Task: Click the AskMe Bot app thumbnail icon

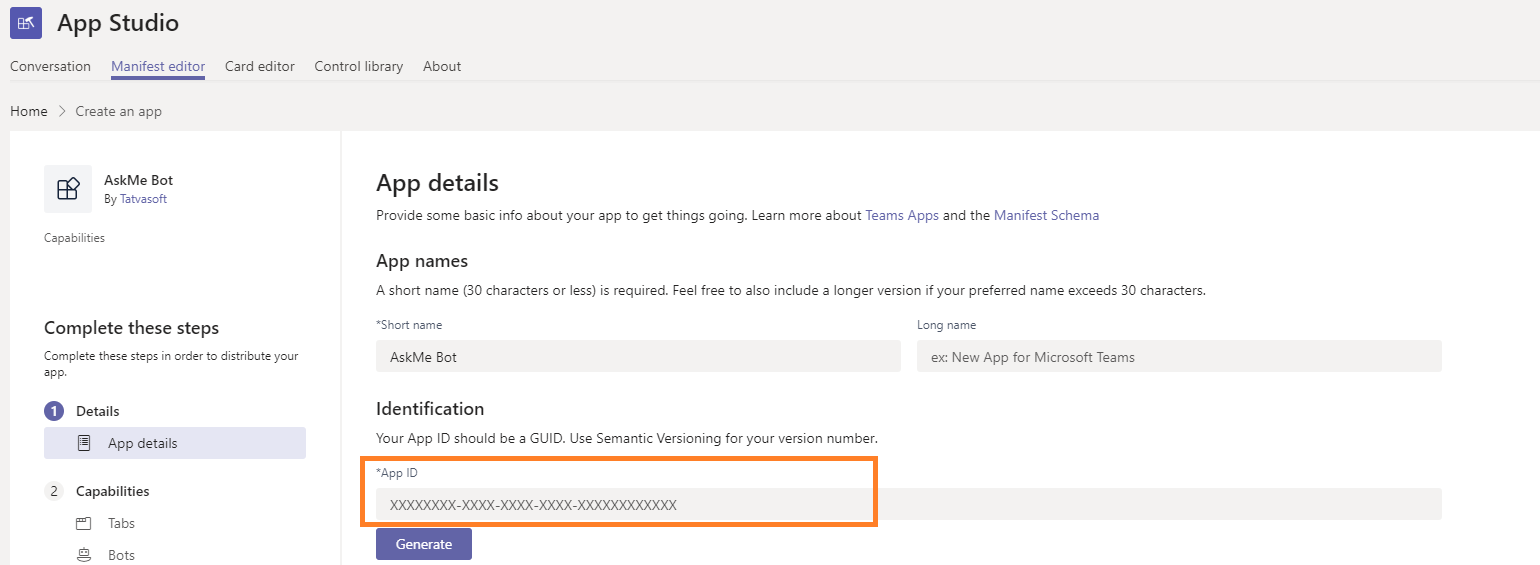Action: coord(68,189)
